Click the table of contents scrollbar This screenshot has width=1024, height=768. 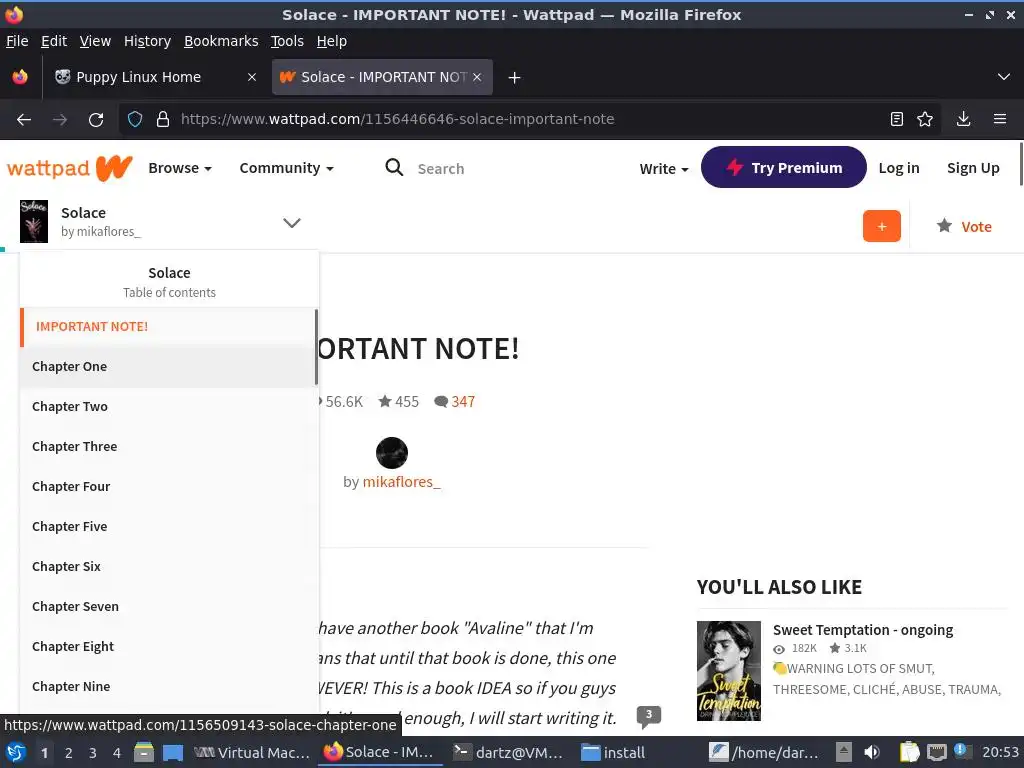[x=317, y=347]
